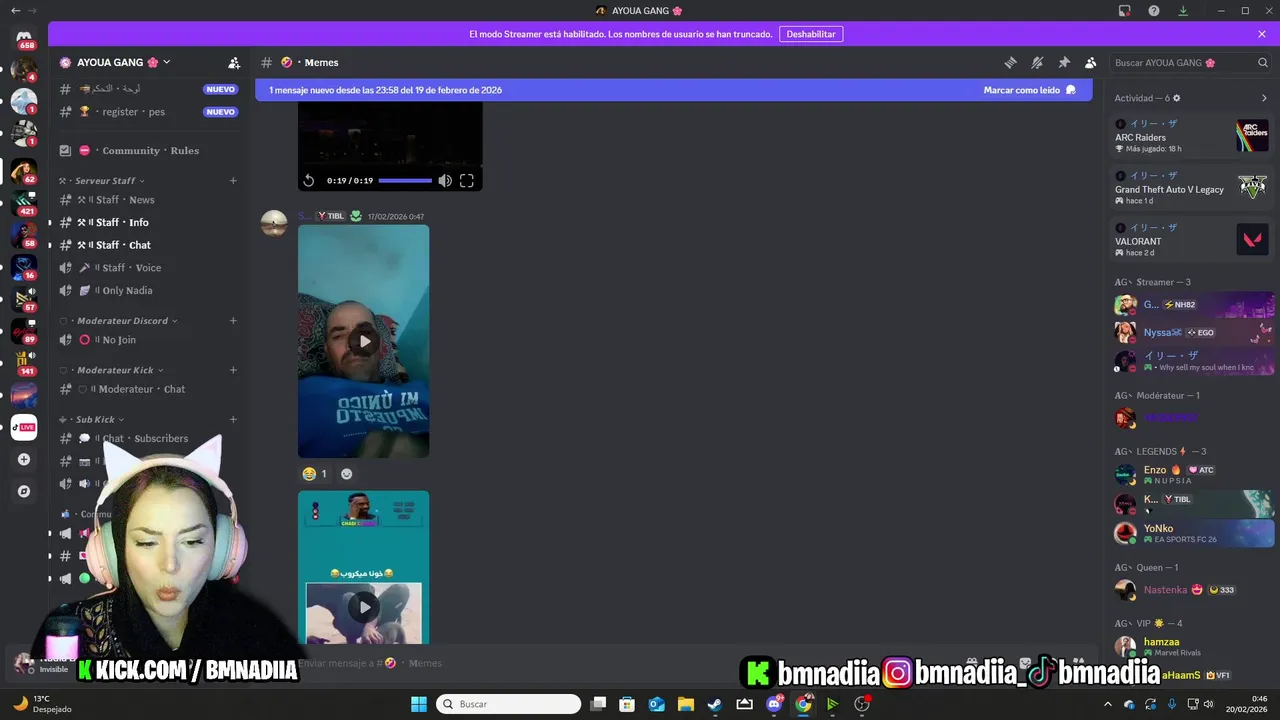1280x720 pixels.
Task: Open the ARC Raiders activity card
Action: (1192, 136)
